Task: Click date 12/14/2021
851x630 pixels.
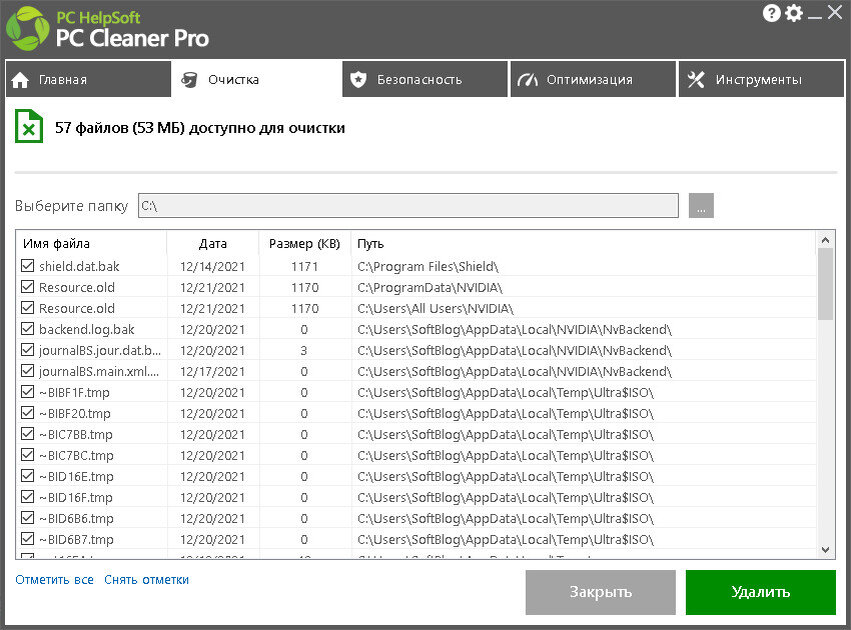Action: [x=213, y=266]
